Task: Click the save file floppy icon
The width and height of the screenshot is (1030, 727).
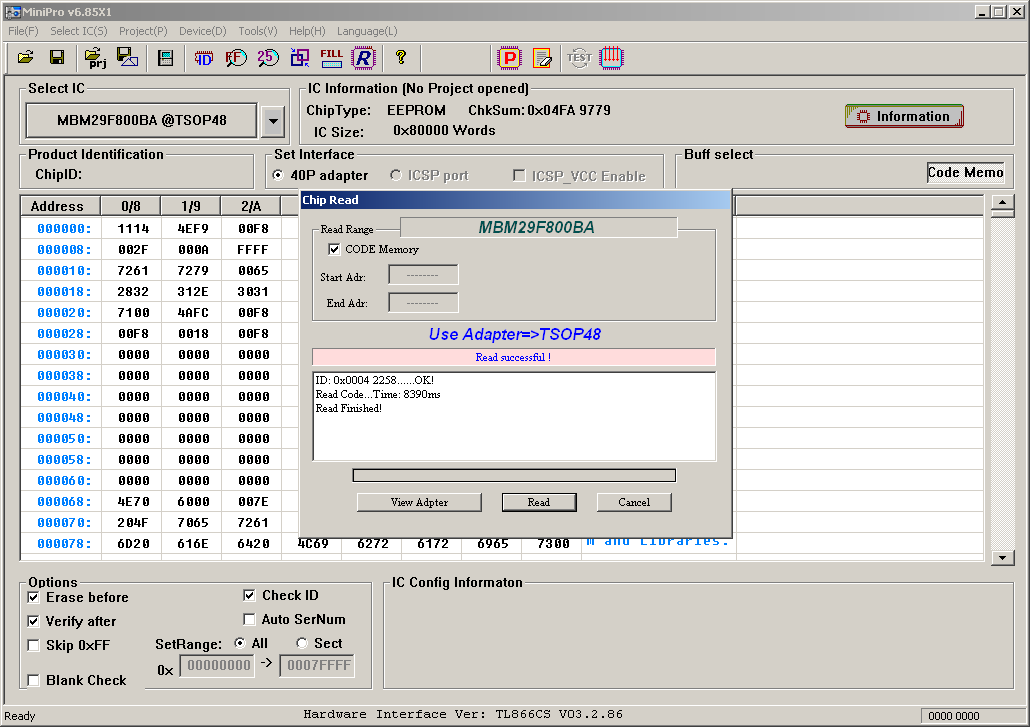Action: click(57, 58)
